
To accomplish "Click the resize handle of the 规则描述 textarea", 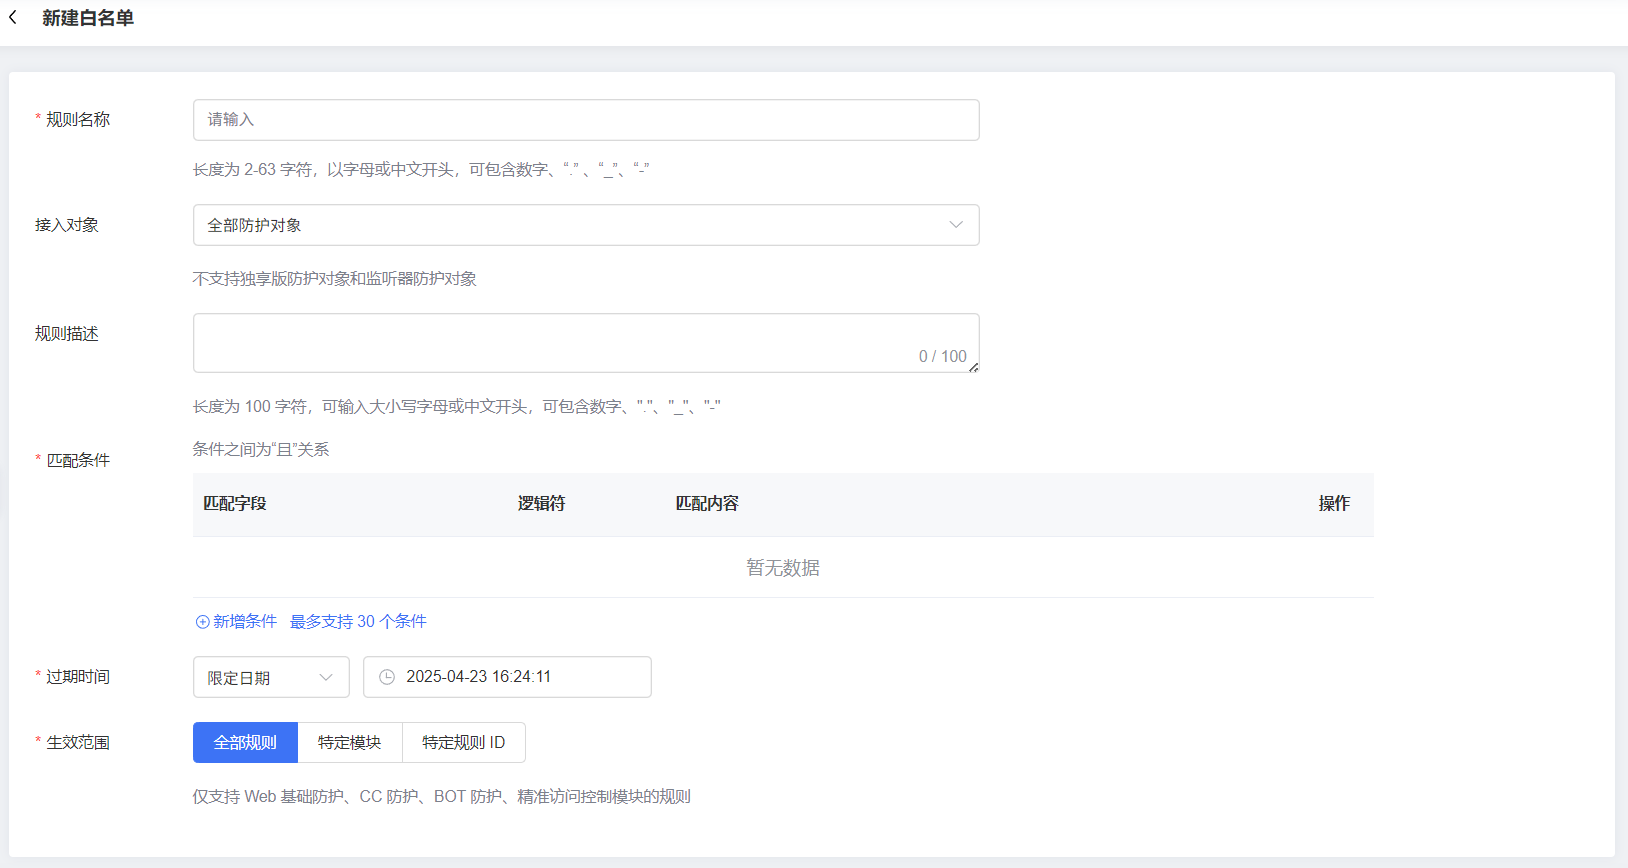I will [x=973, y=367].
